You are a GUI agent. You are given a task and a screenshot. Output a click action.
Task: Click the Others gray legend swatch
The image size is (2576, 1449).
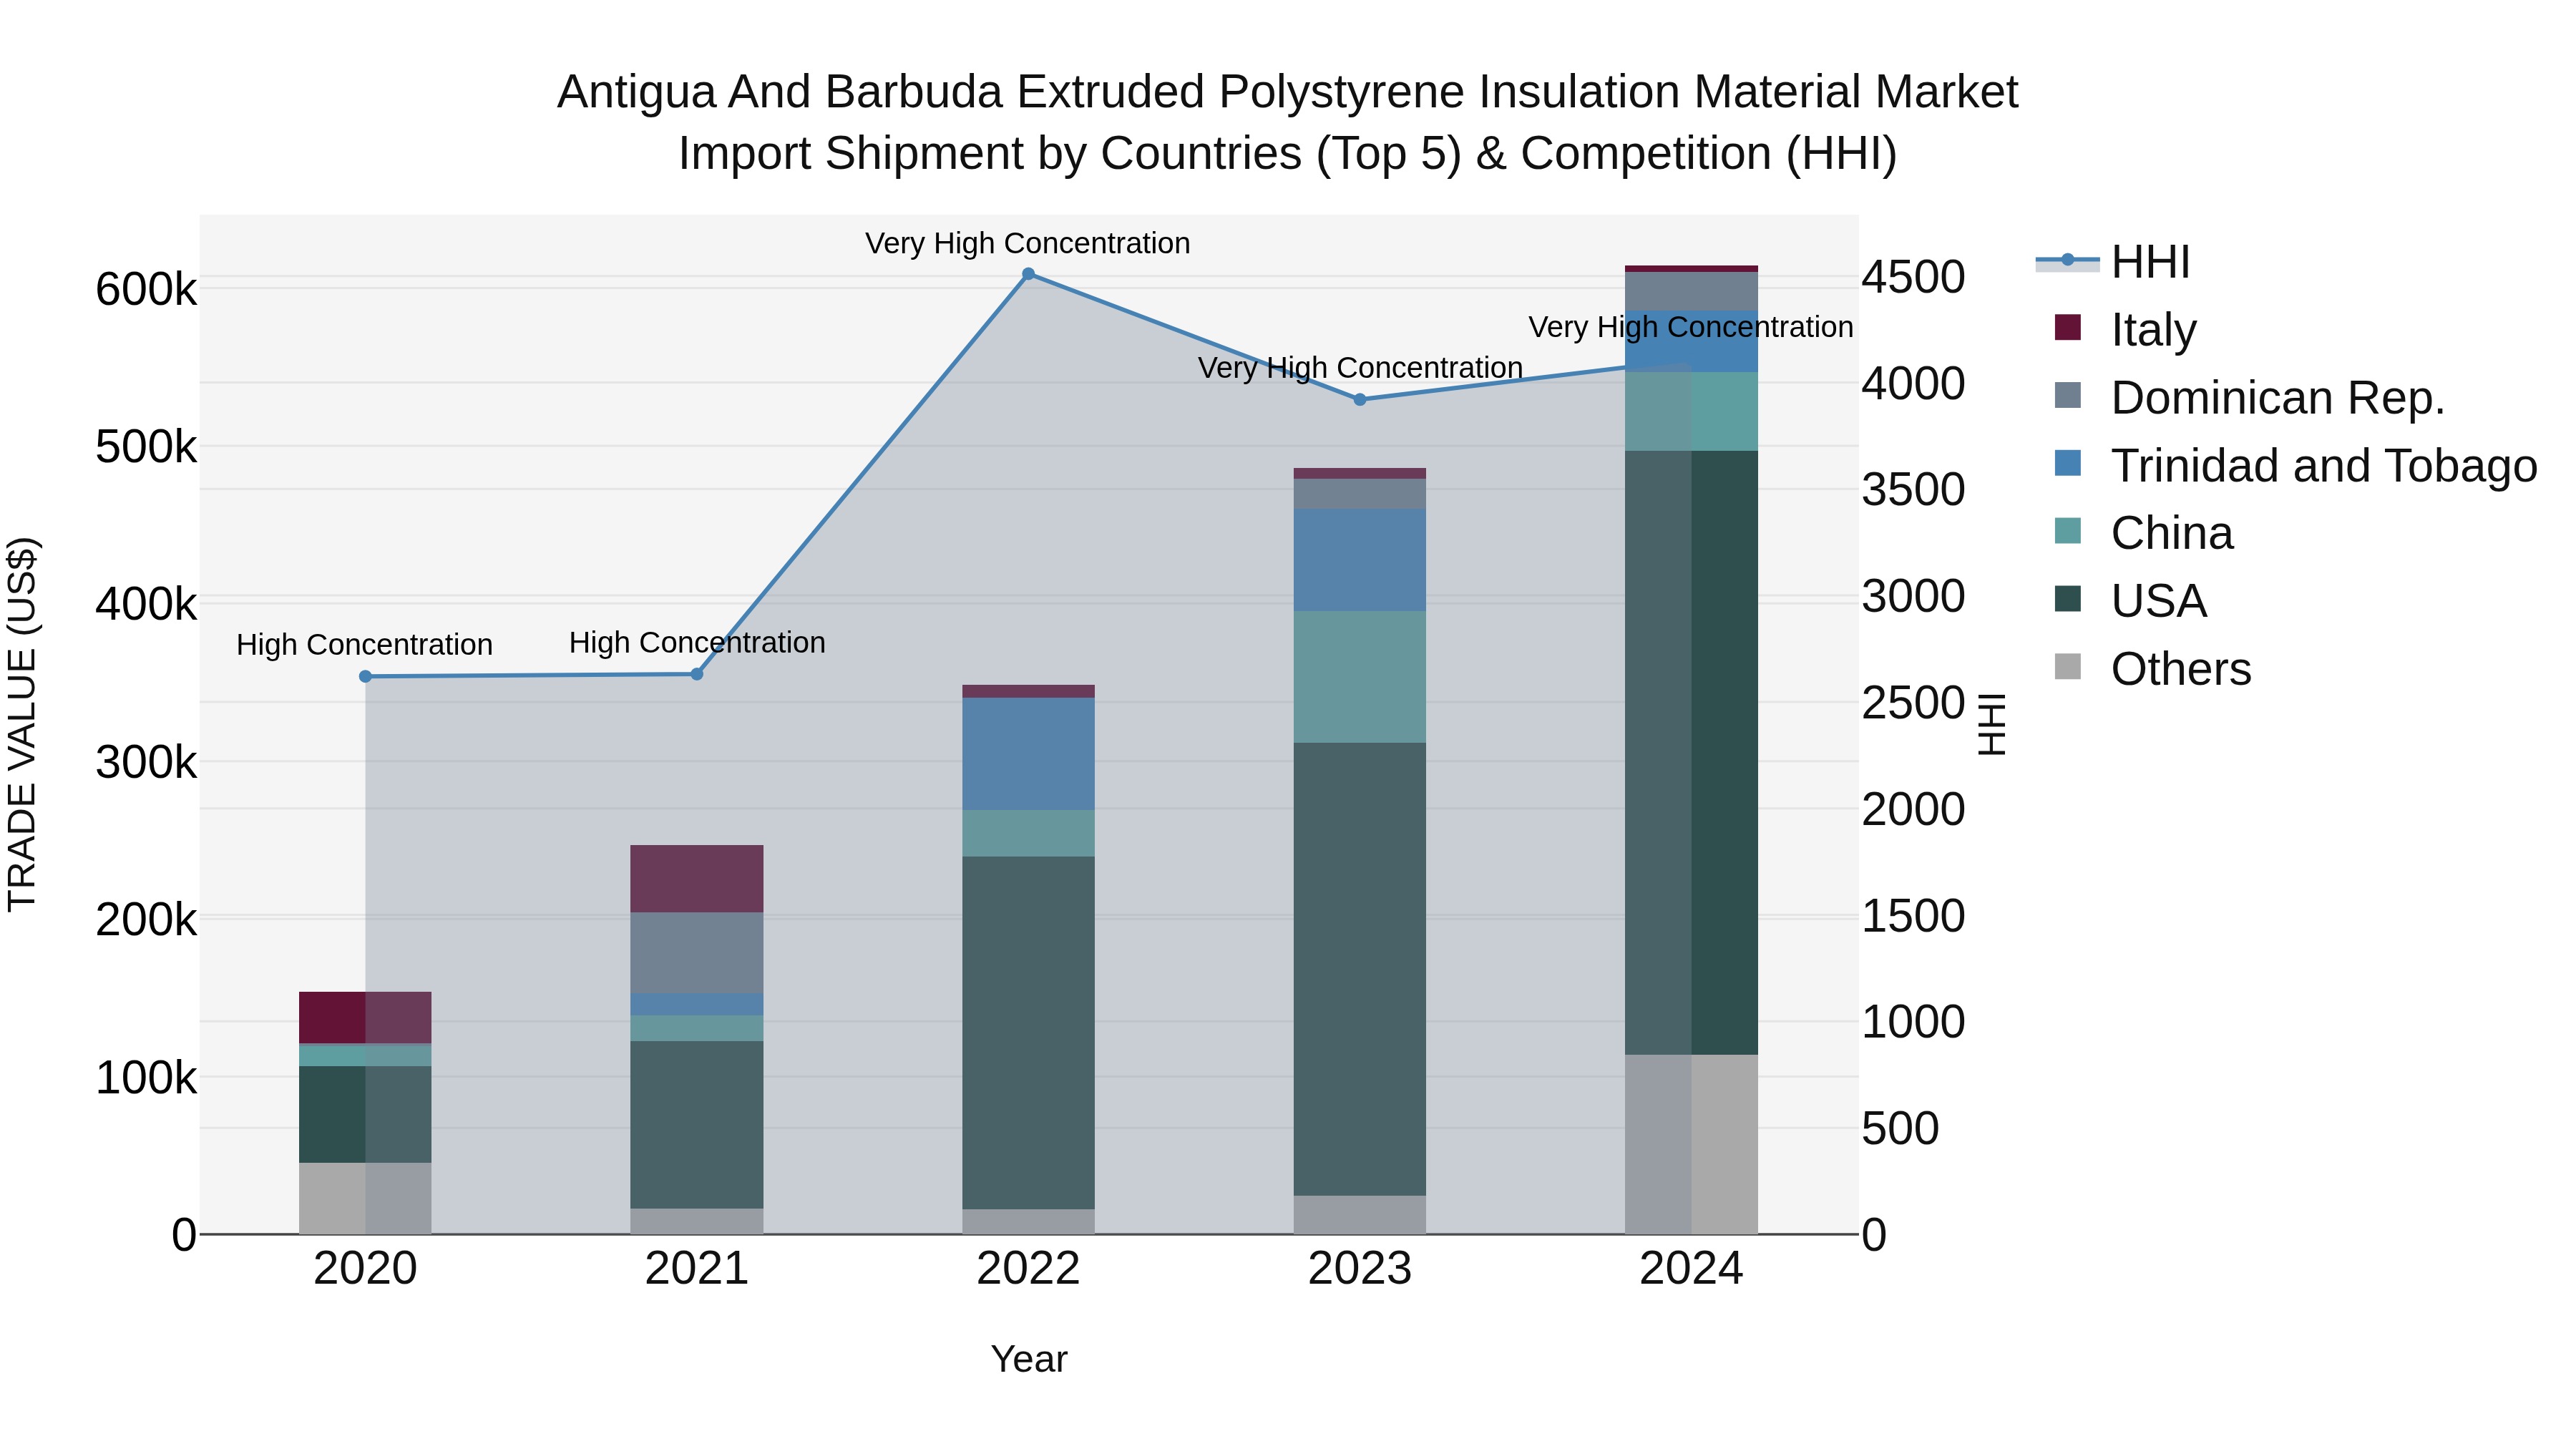(x=2067, y=667)
